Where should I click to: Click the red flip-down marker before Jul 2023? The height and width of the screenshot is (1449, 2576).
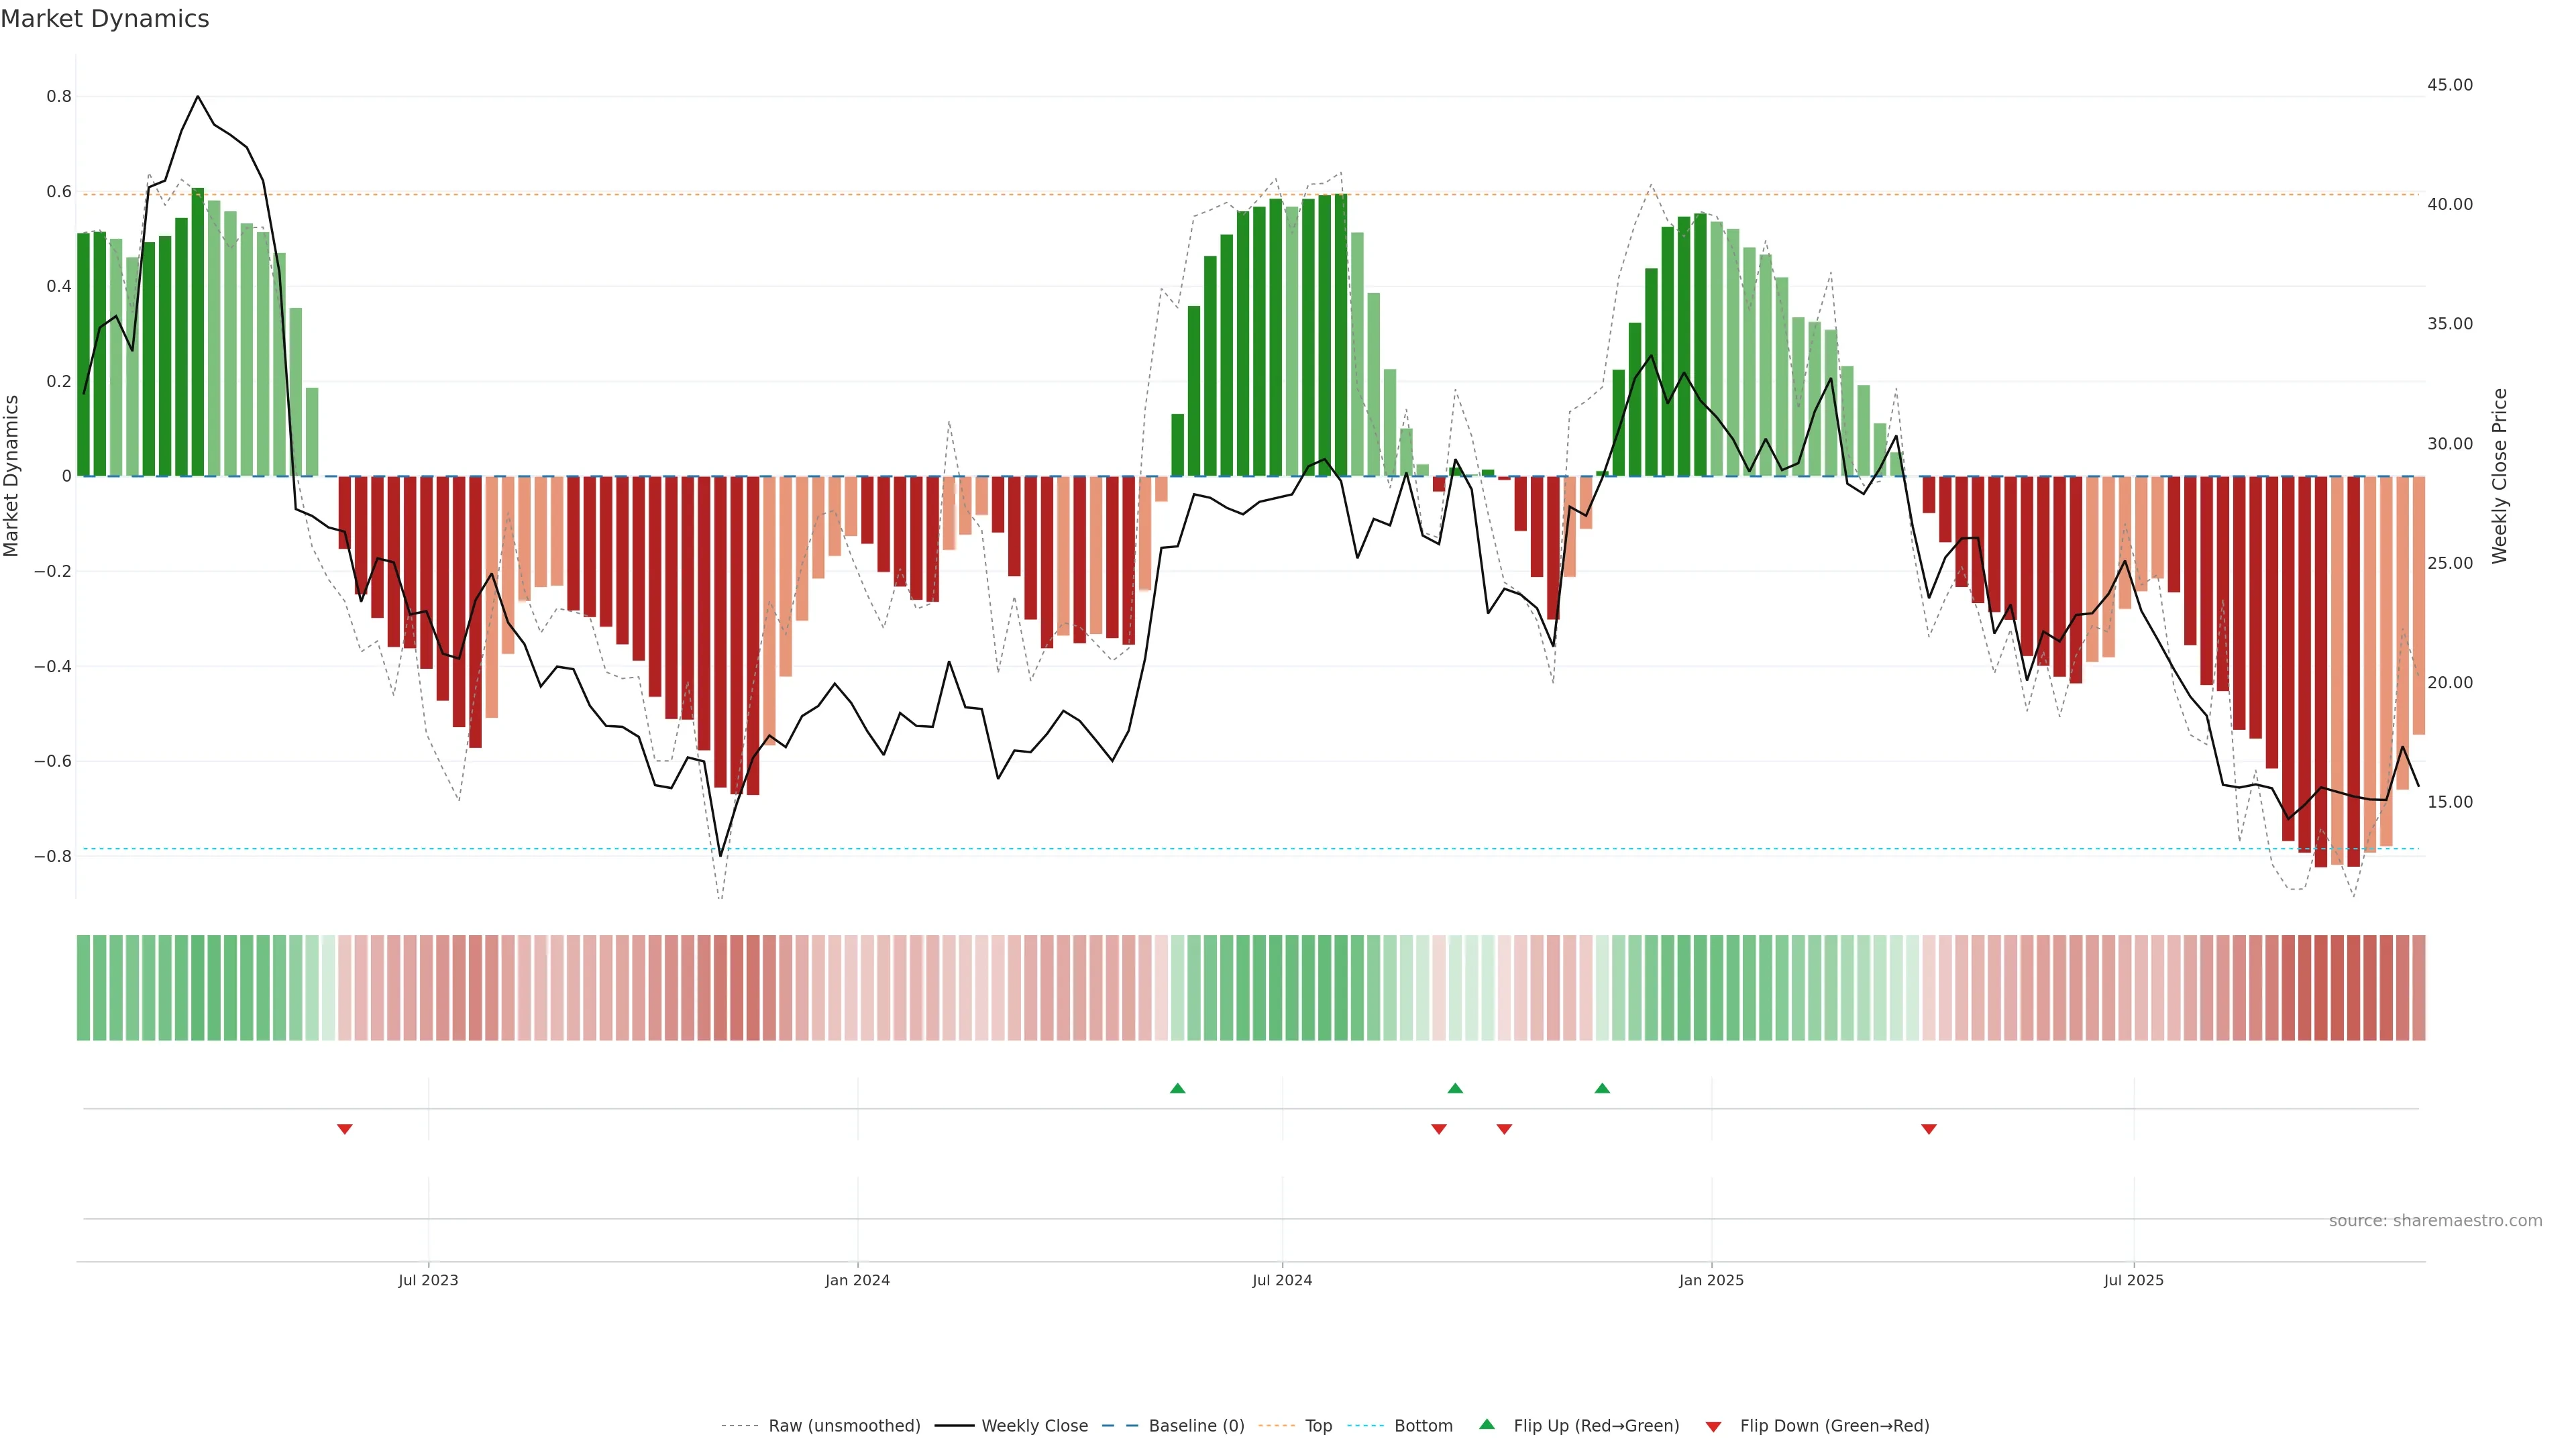[x=345, y=1129]
